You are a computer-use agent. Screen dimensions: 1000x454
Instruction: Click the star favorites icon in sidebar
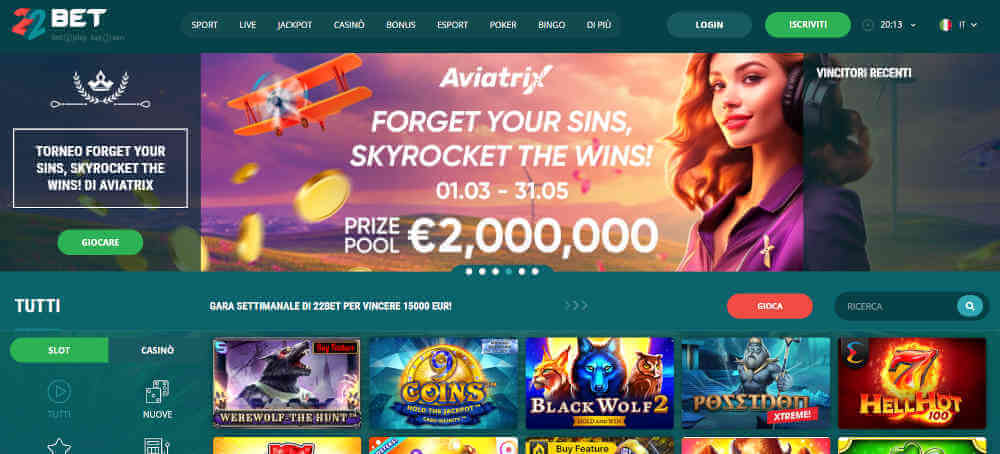(59, 446)
